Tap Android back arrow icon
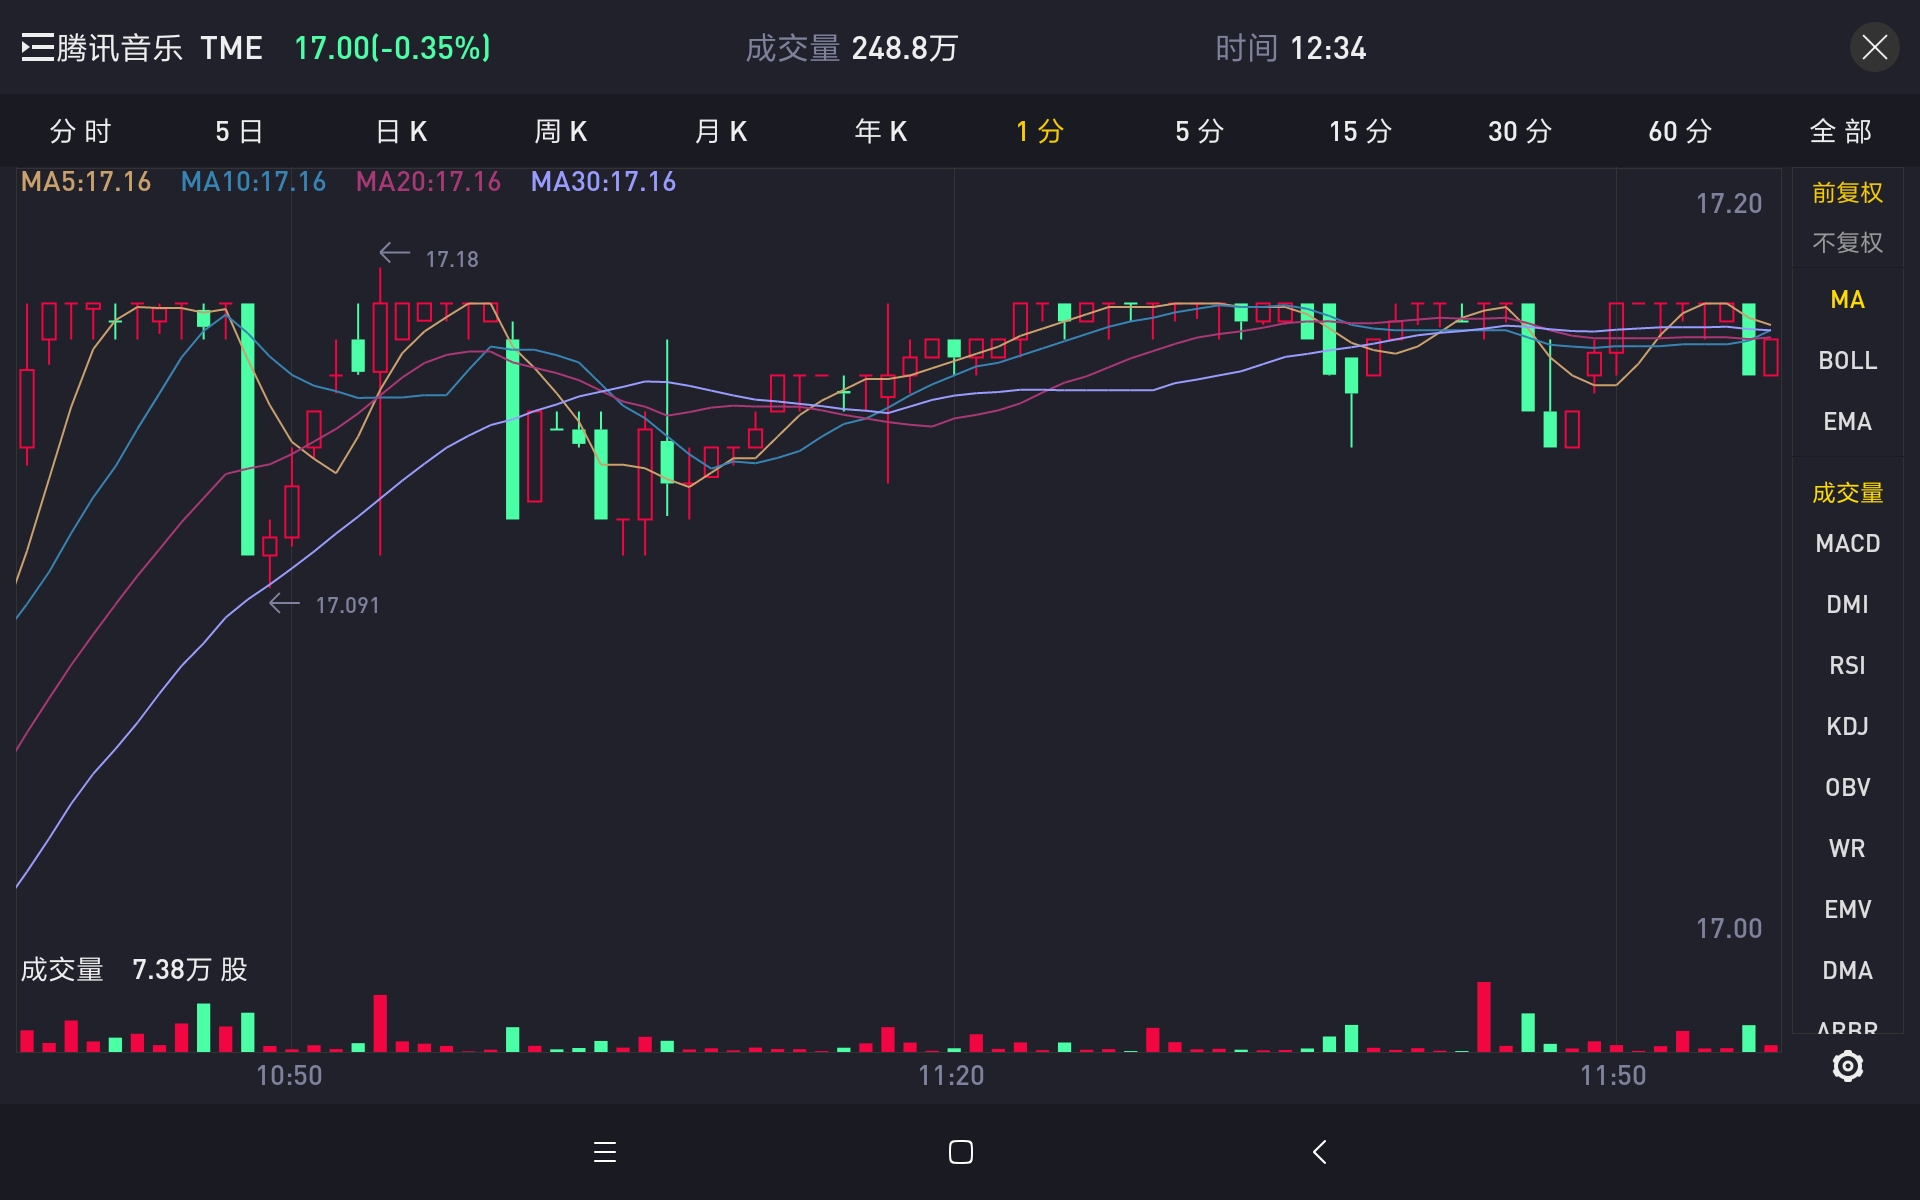Screen dimensions: 1920x1200 (x=1320, y=1152)
